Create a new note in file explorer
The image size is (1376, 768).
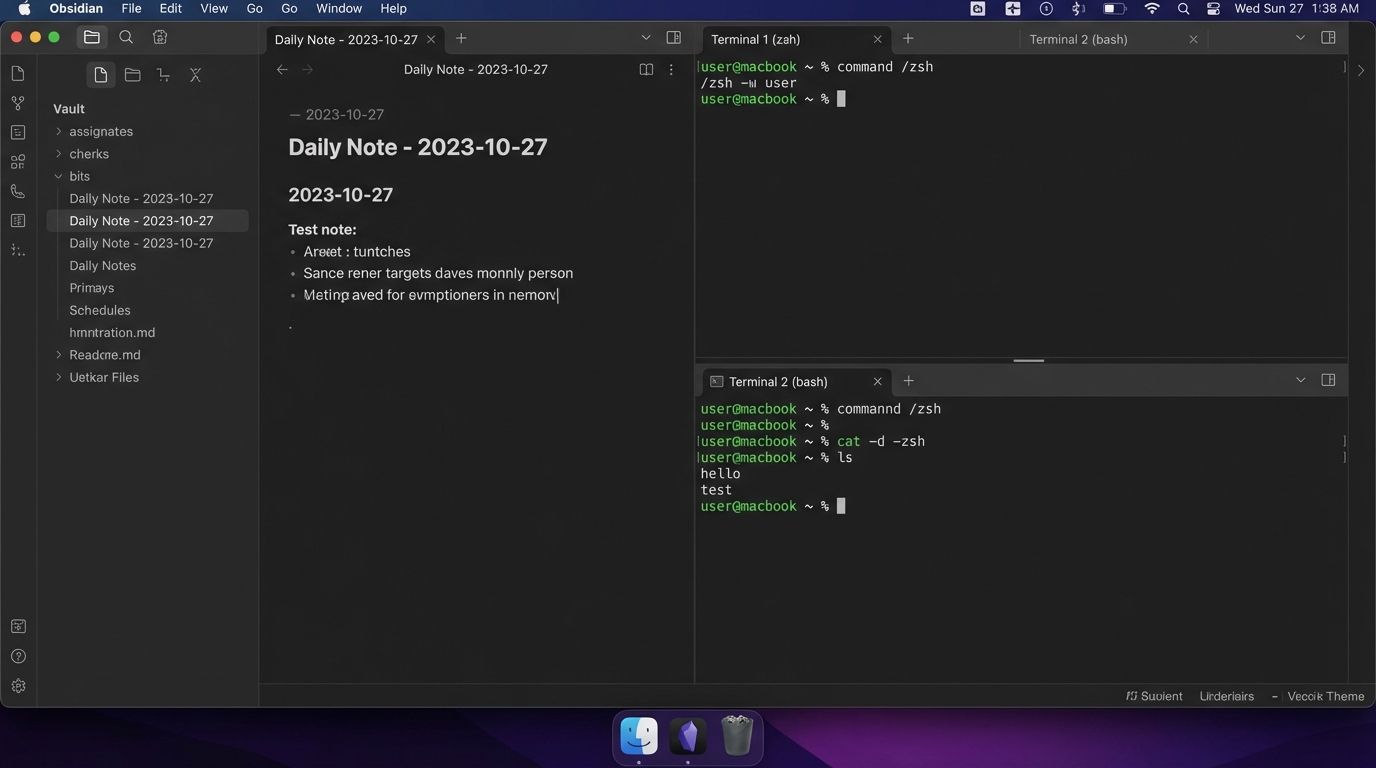coord(100,75)
